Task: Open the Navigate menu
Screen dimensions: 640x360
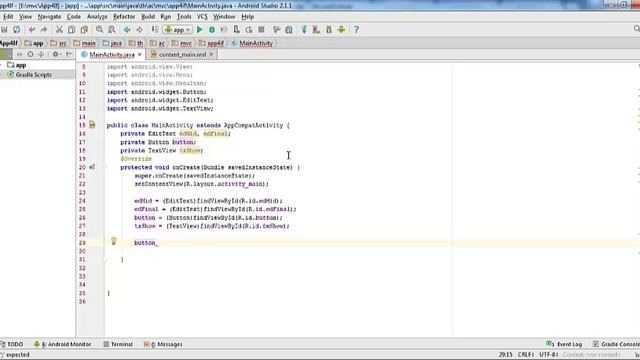Action: pyautogui.click(x=49, y=17)
